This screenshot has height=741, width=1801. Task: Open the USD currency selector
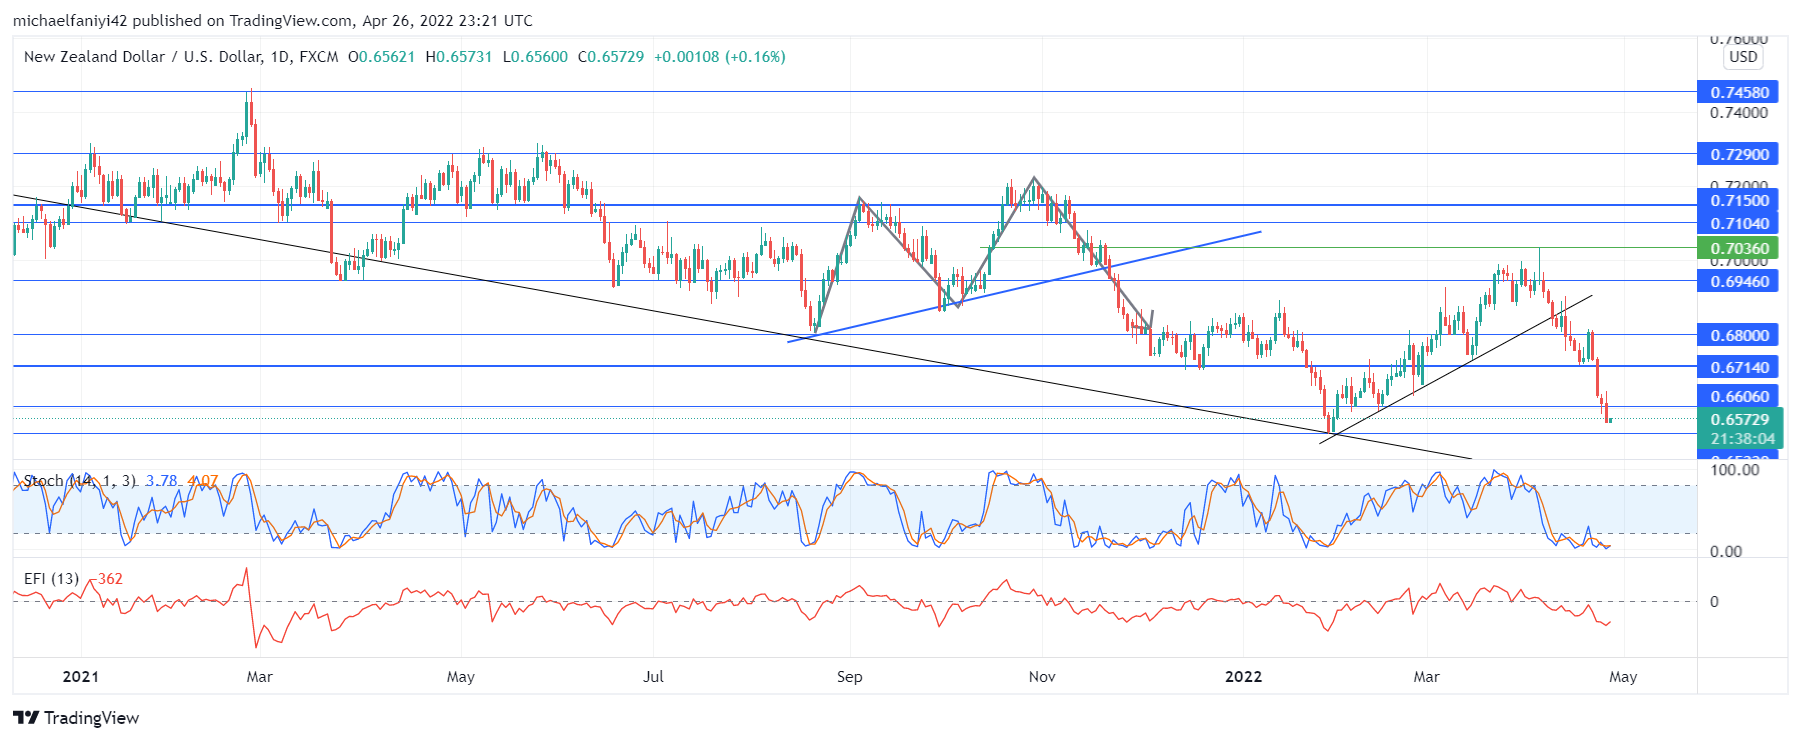click(x=1743, y=57)
